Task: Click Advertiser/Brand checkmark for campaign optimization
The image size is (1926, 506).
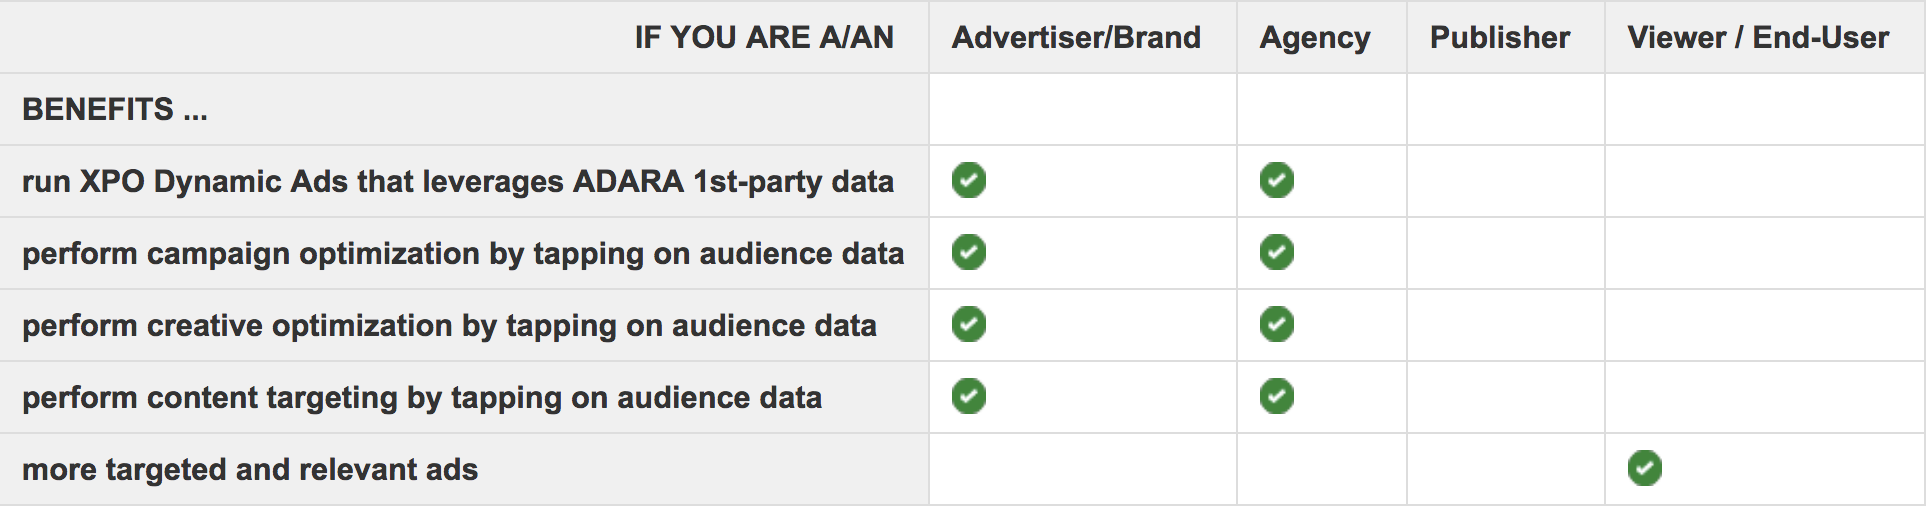Action: pos(968,253)
